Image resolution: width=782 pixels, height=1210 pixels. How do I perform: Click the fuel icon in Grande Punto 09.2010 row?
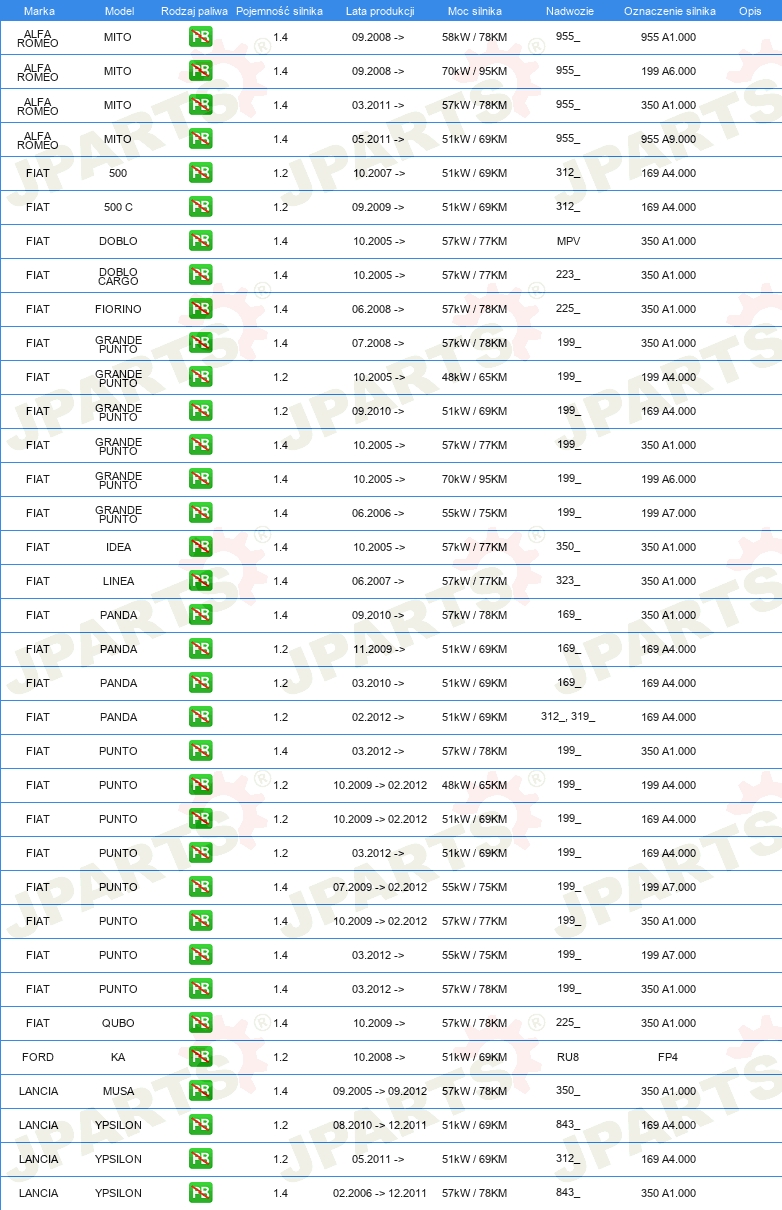click(x=200, y=411)
